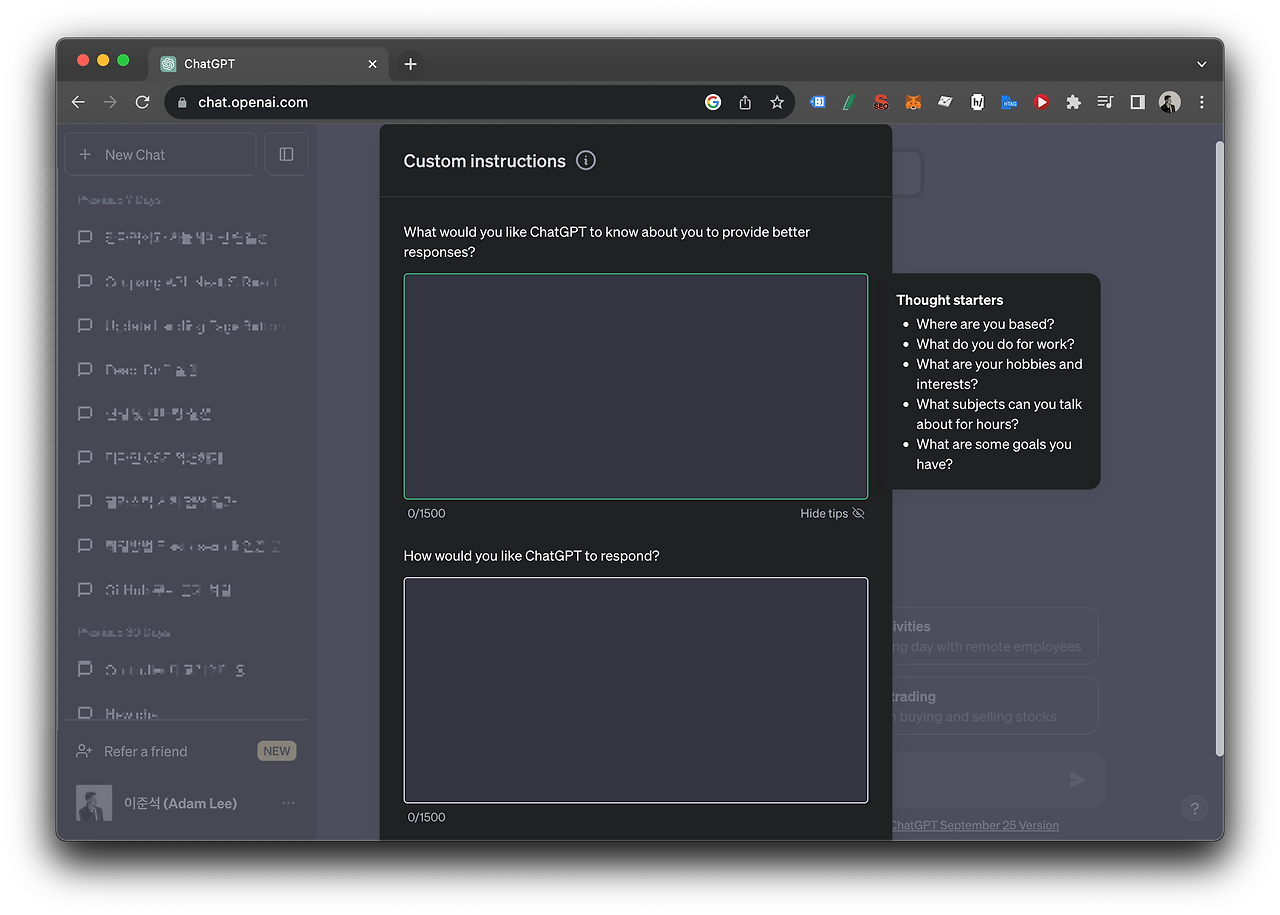Image resolution: width=1280 pixels, height=915 pixels.
Task: Open the h/ black-and-white extension icon
Action: tap(977, 102)
